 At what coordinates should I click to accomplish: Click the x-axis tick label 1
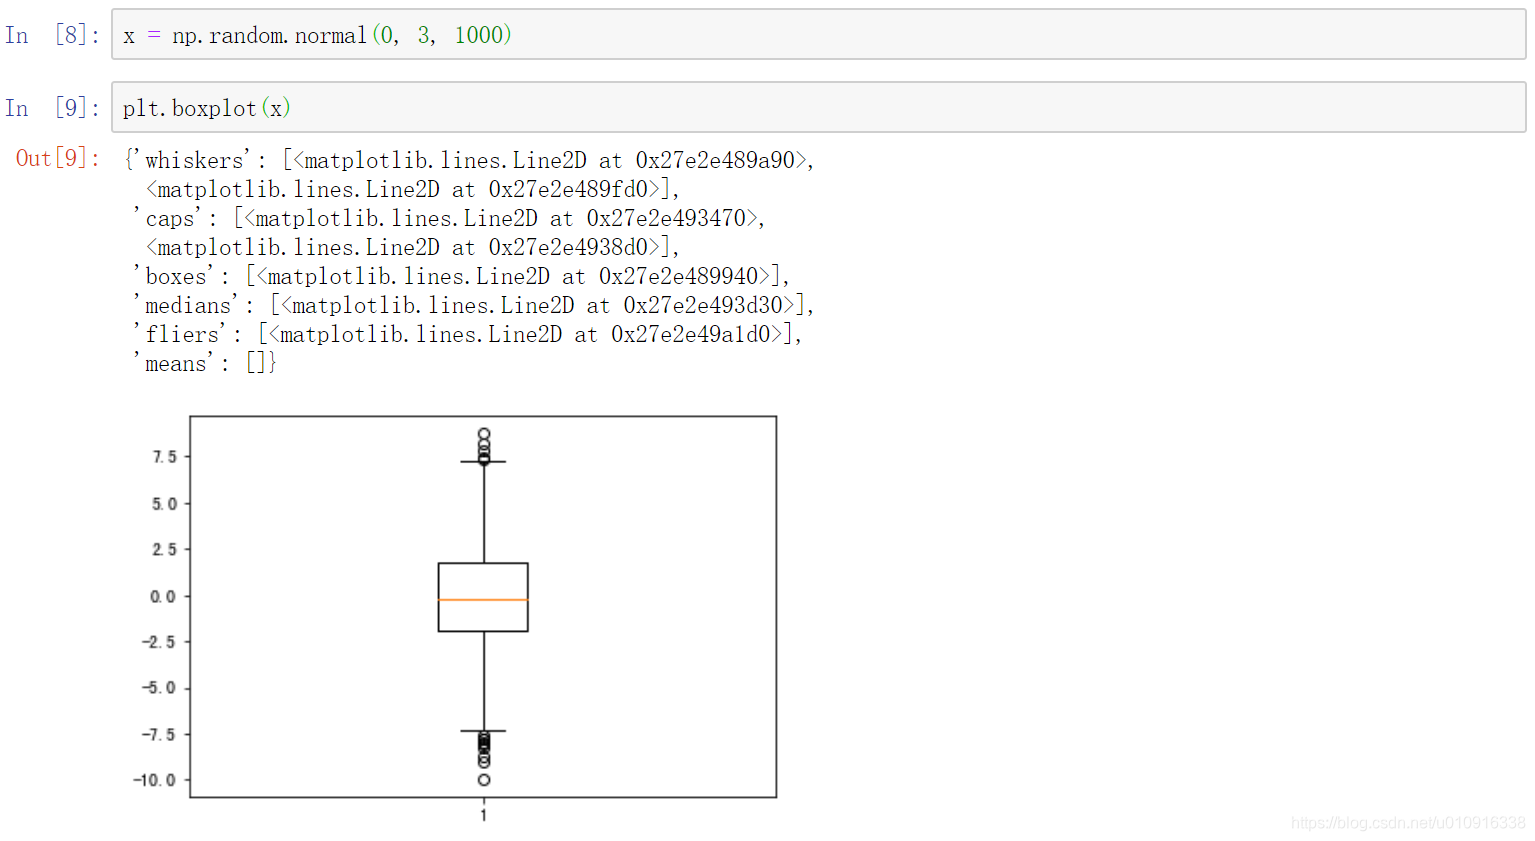click(x=484, y=816)
